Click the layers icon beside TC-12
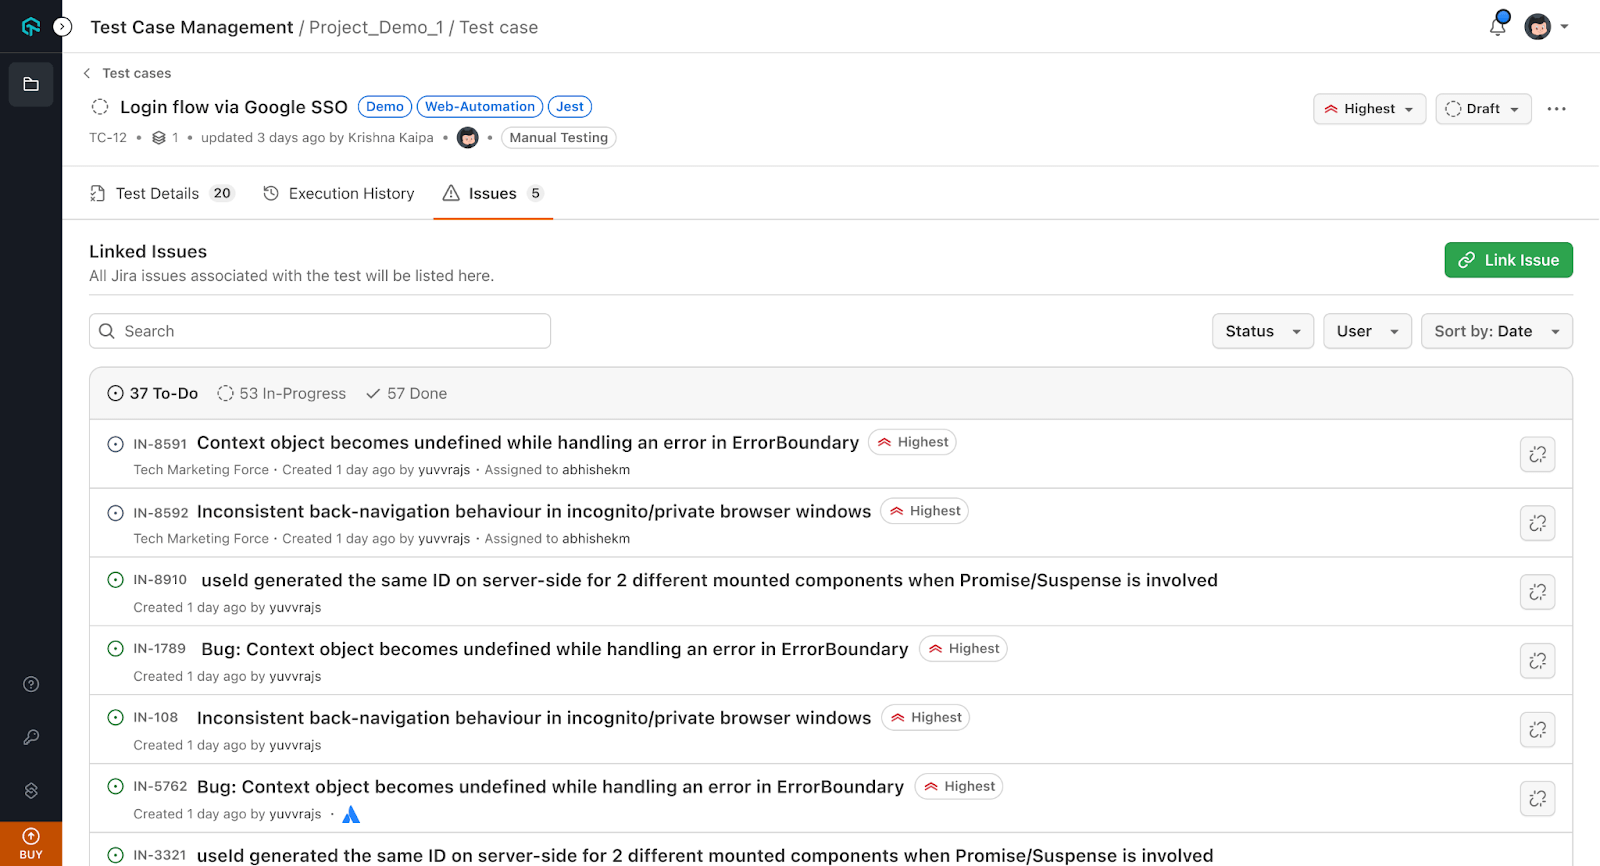The width and height of the screenshot is (1600, 866). click(159, 138)
